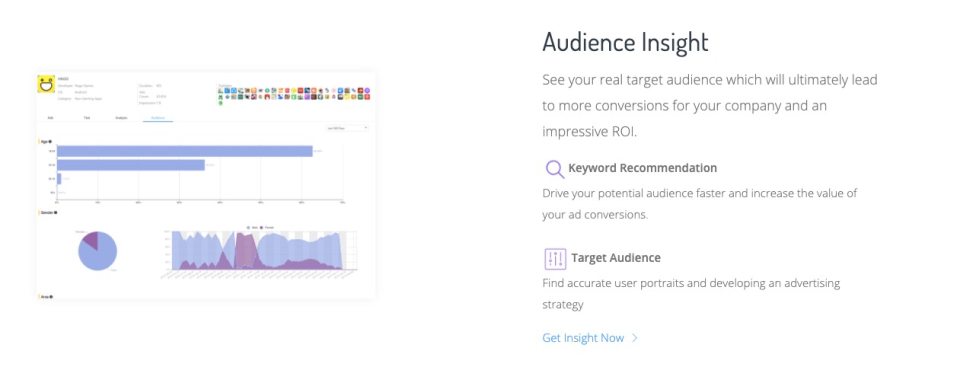
Task: Click the info icon beside Gender
Action: tap(56, 213)
